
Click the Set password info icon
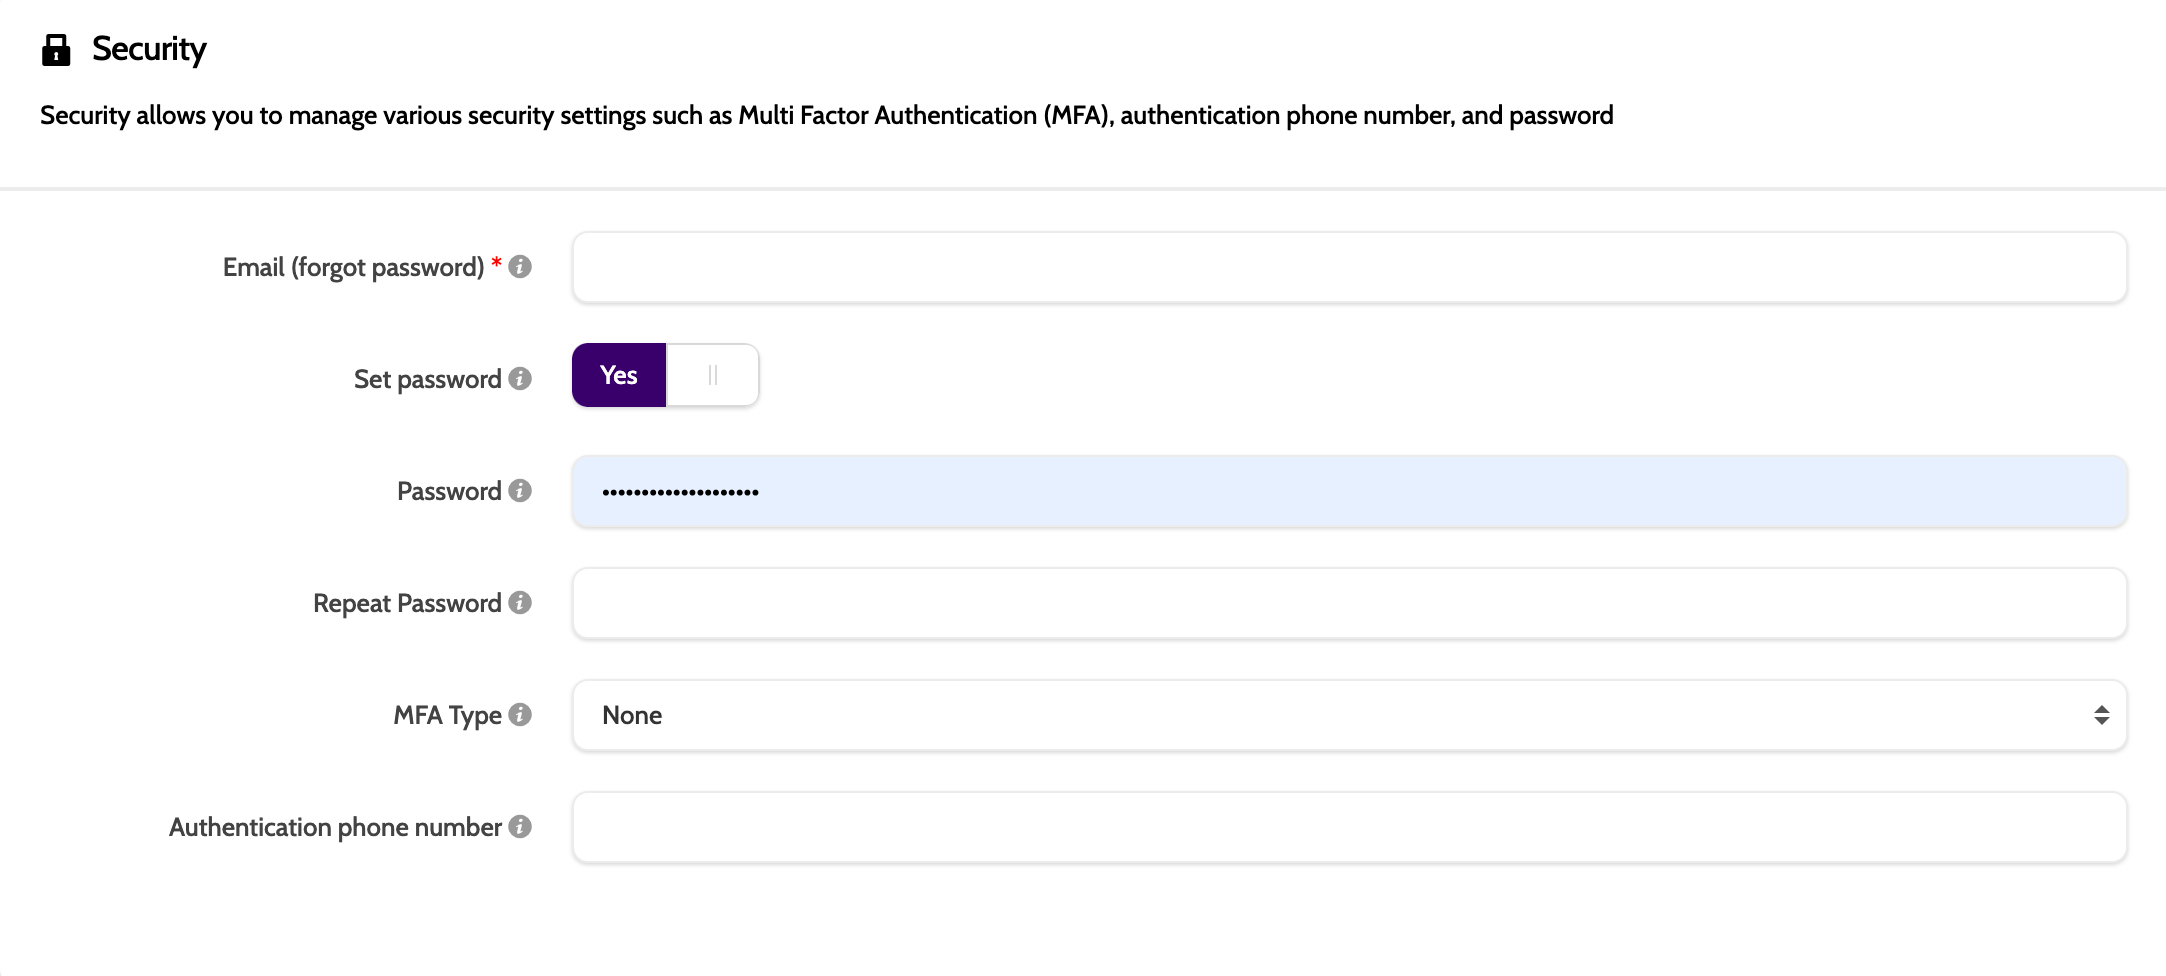[x=520, y=379]
